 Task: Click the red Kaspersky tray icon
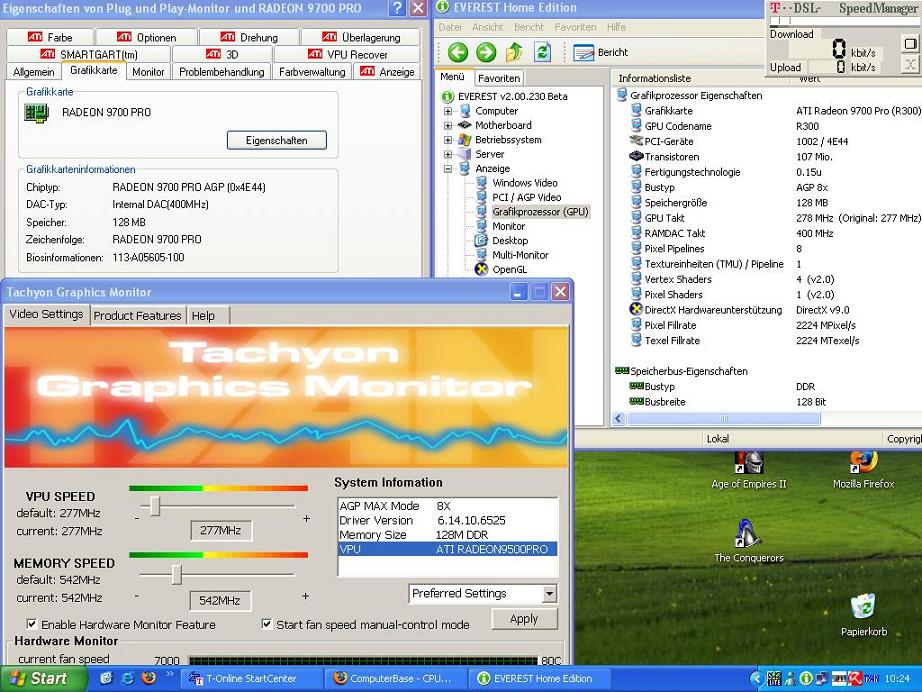(x=854, y=678)
